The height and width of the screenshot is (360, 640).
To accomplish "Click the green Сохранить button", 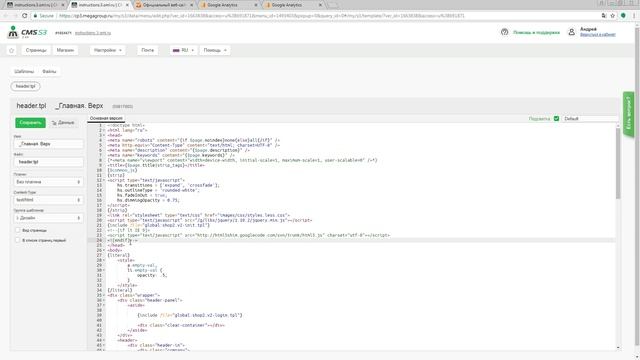I will click(x=30, y=122).
